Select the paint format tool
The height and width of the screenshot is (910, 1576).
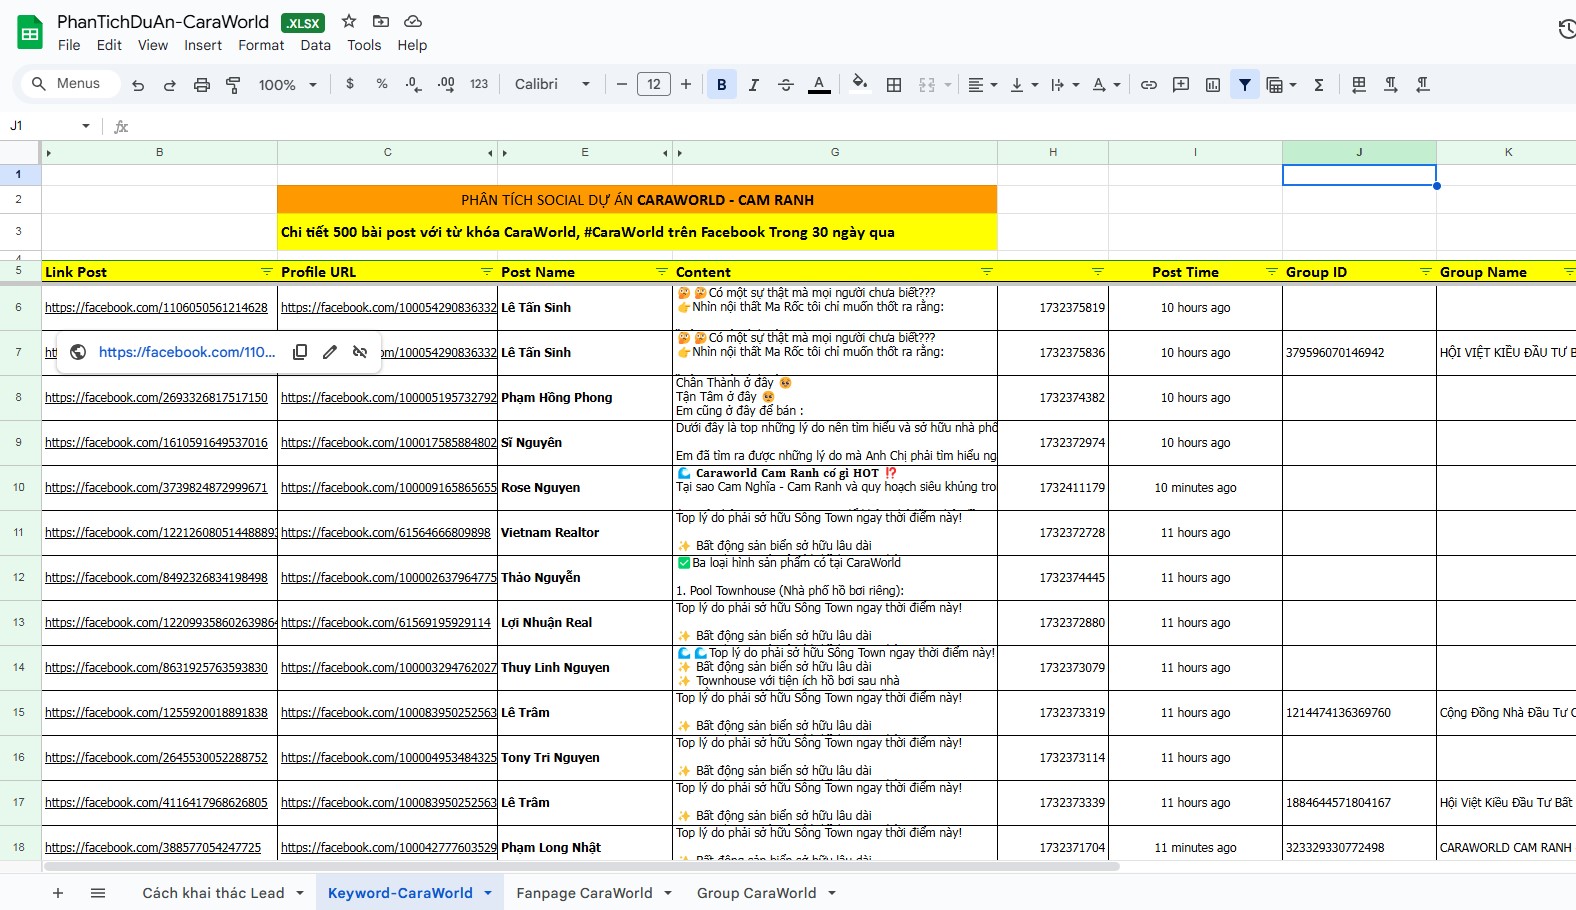point(233,85)
